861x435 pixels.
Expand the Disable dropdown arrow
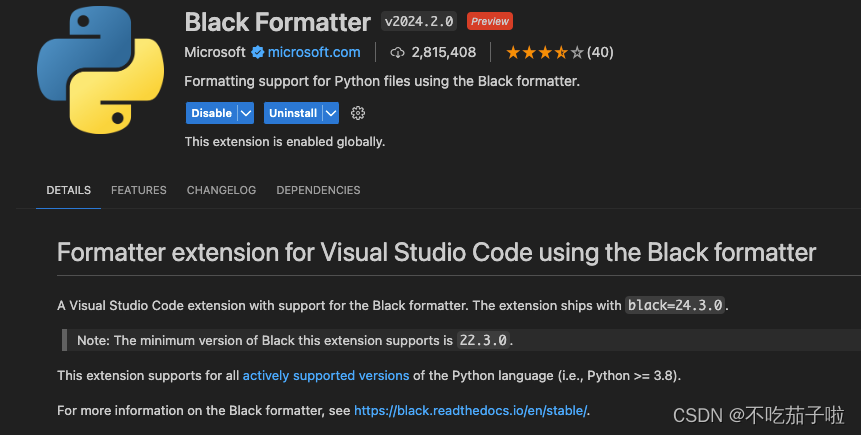coord(246,113)
